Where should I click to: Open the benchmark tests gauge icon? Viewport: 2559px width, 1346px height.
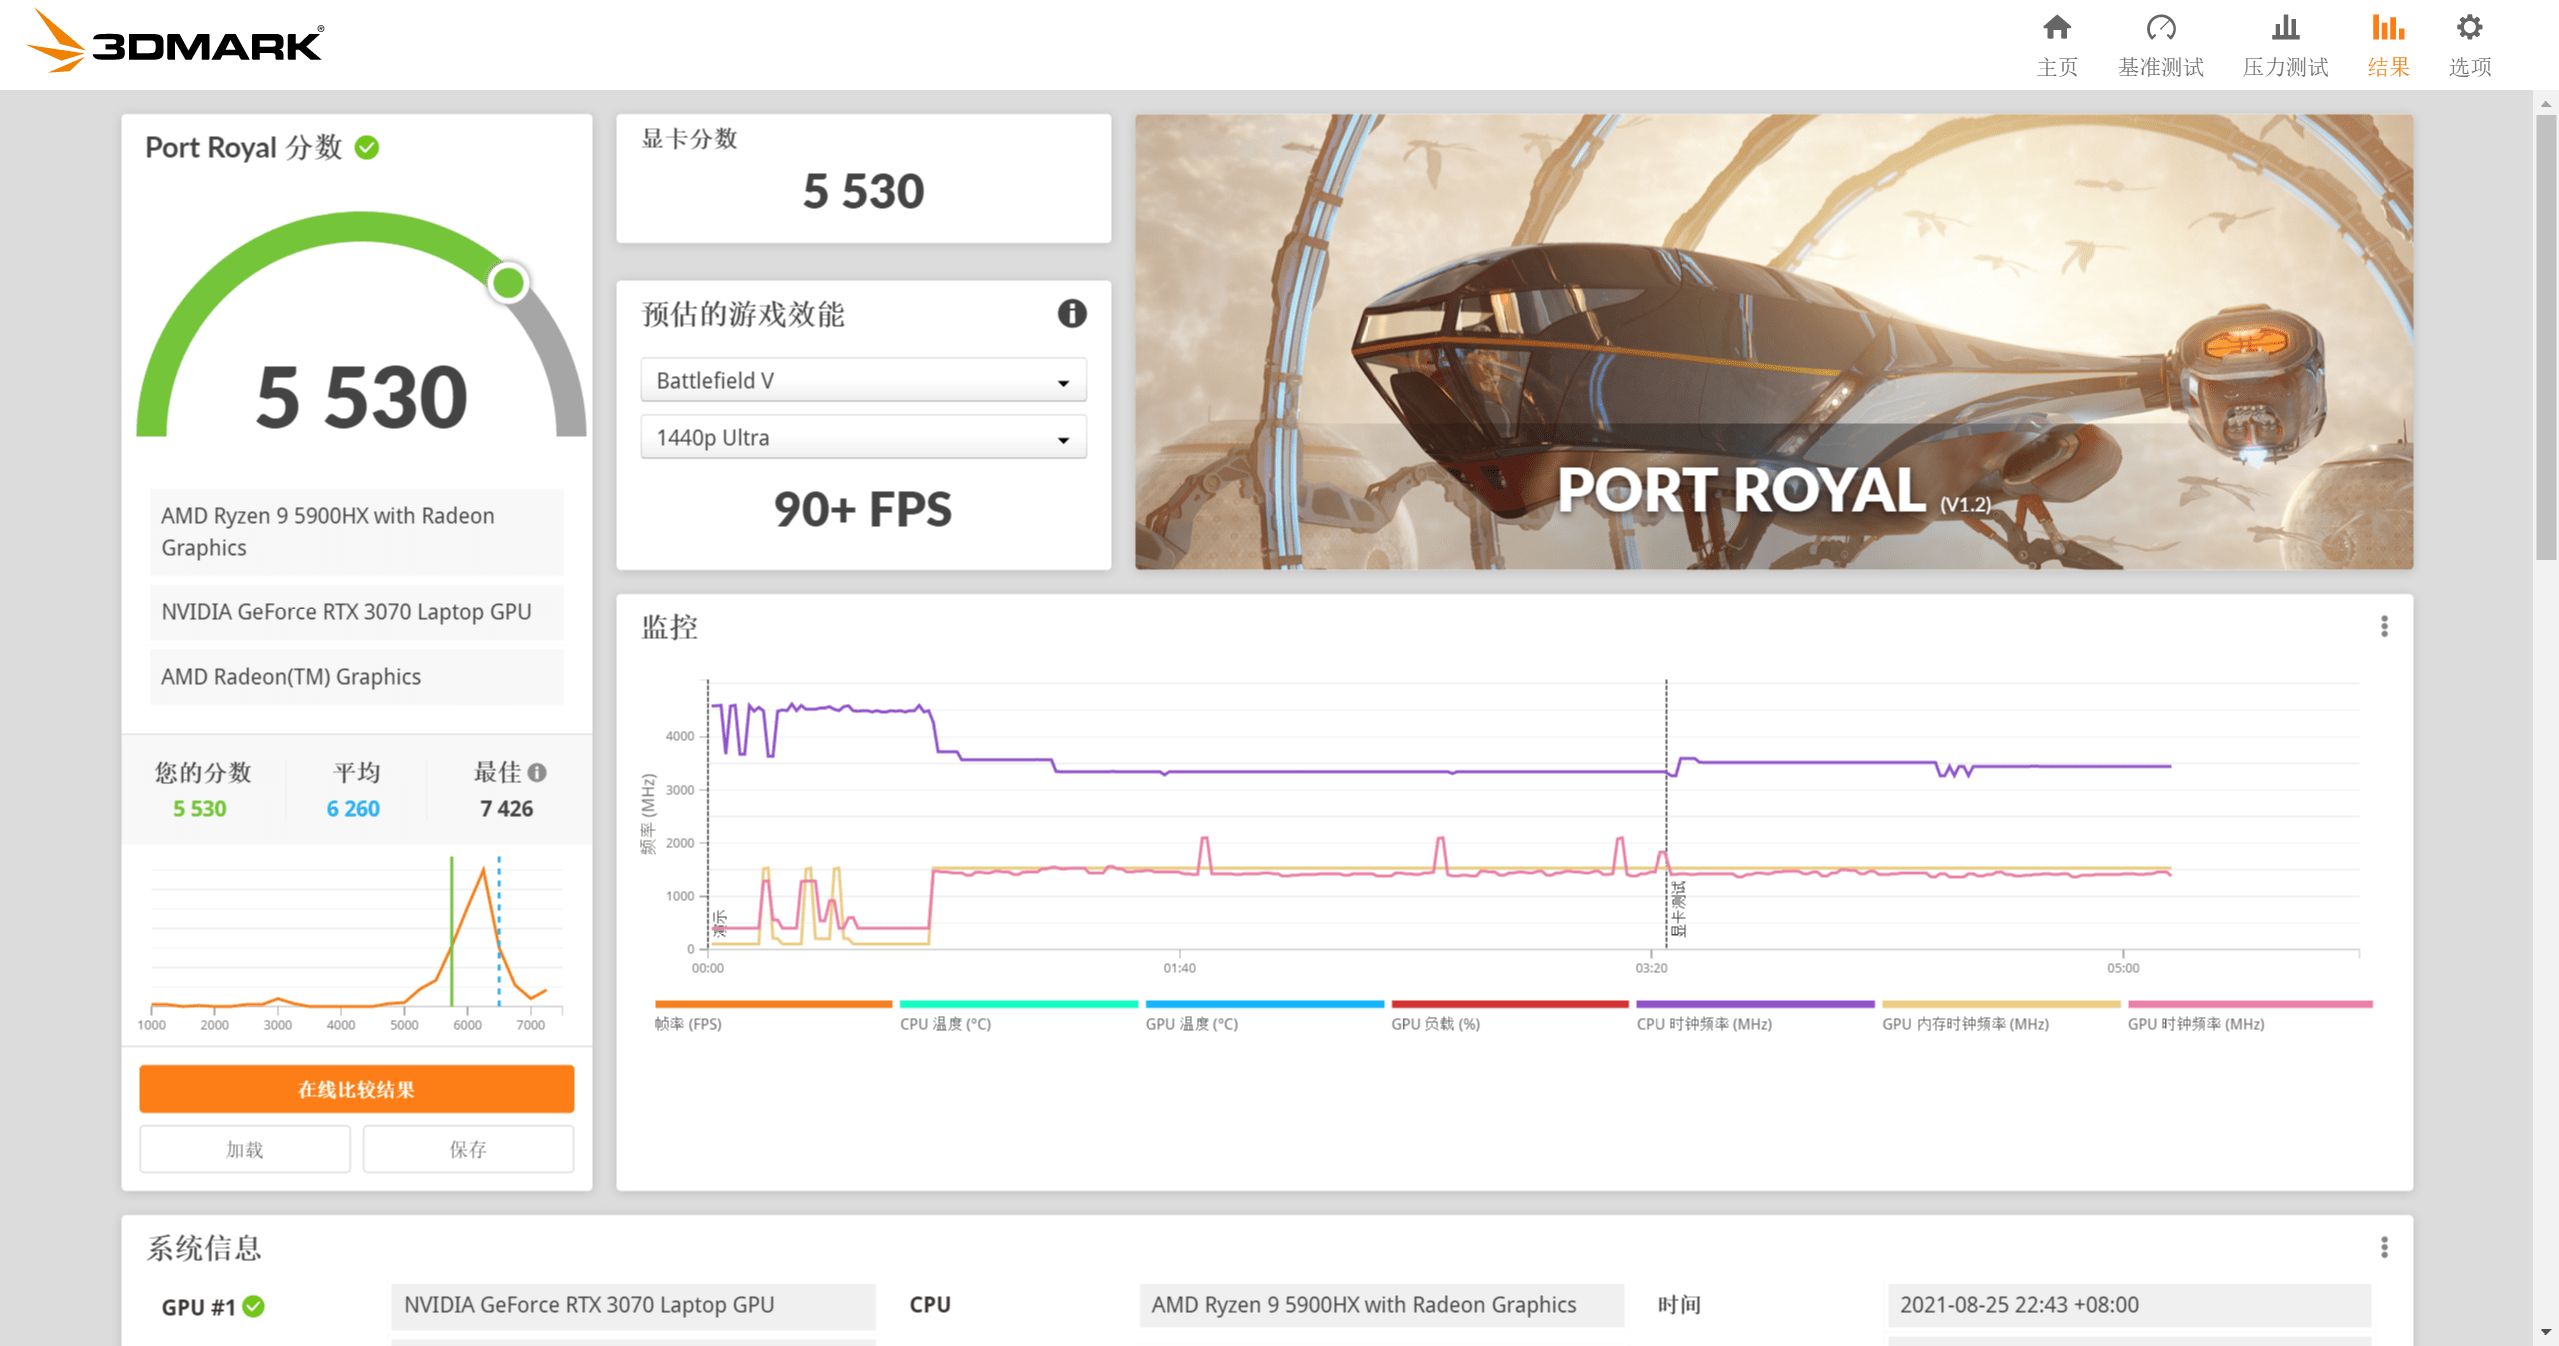[x=2160, y=27]
